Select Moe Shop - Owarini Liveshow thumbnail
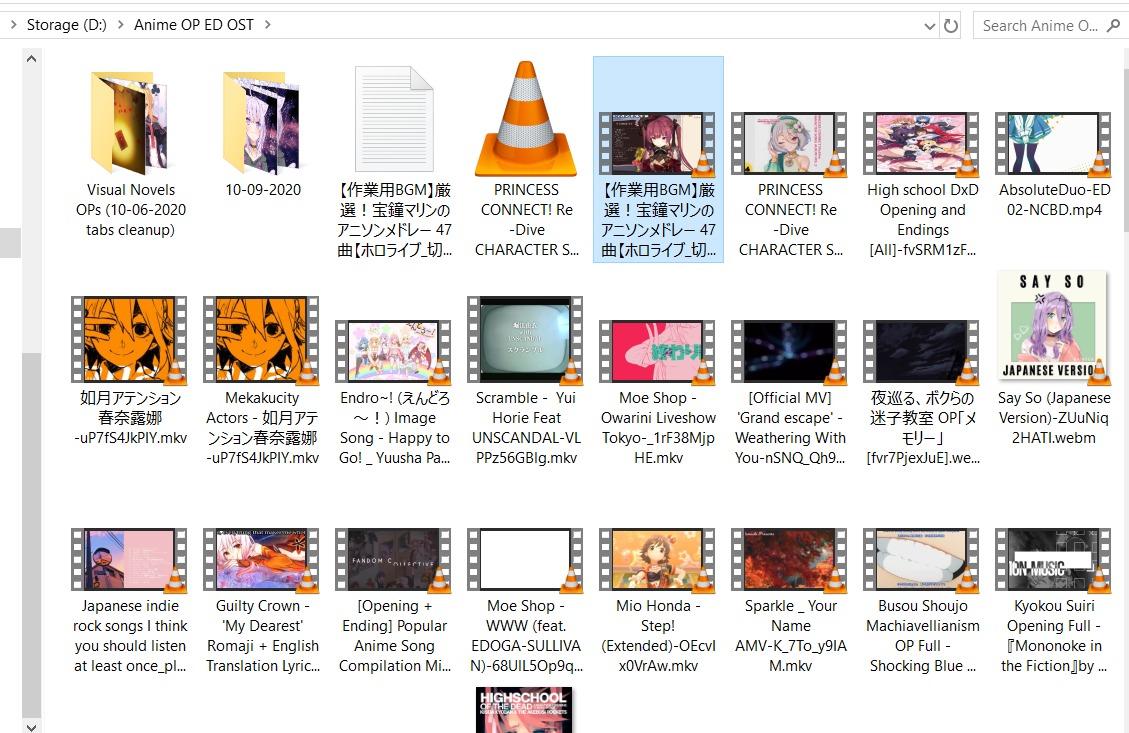 coord(658,351)
